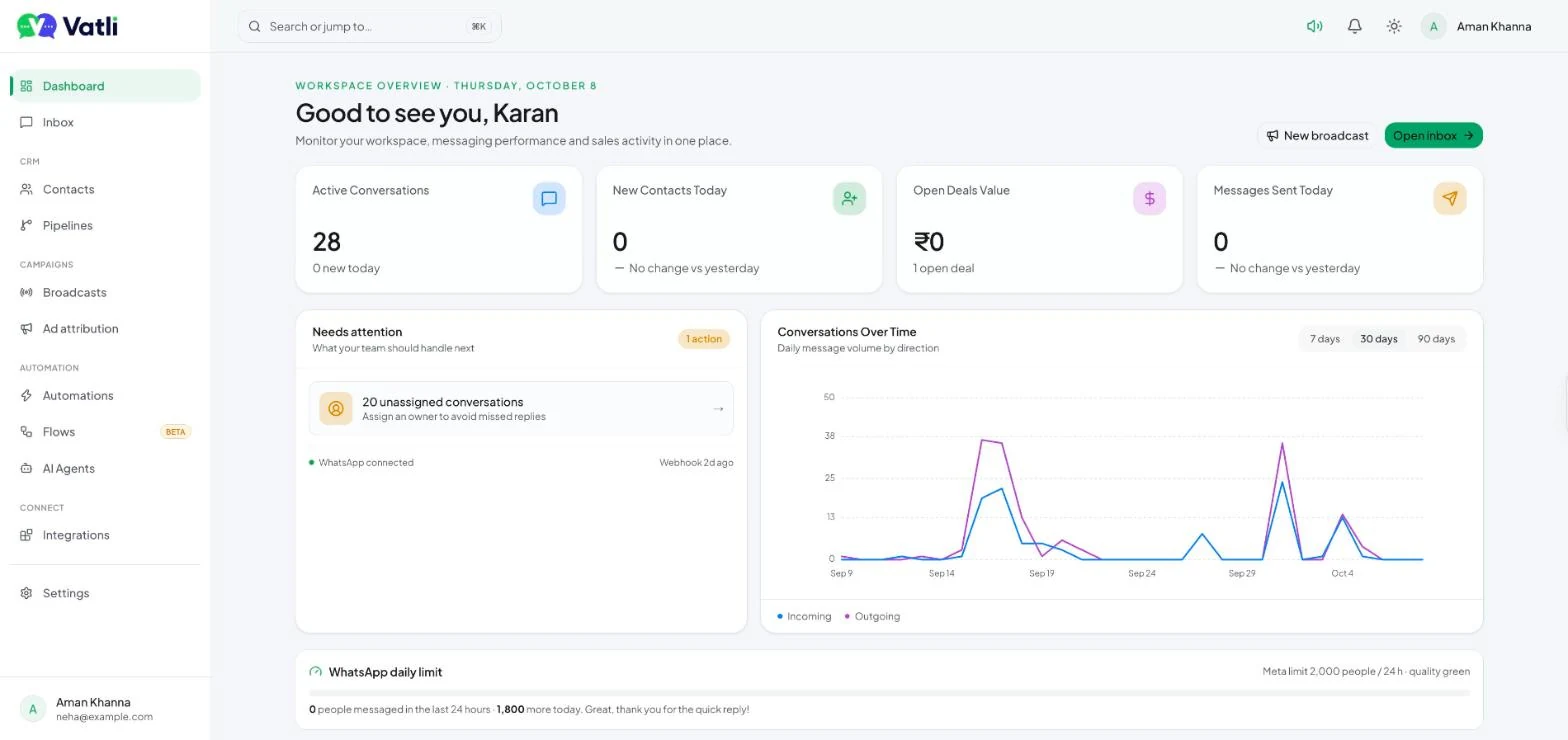
Task: Click the Broadcasts signal icon
Action: pos(26,292)
